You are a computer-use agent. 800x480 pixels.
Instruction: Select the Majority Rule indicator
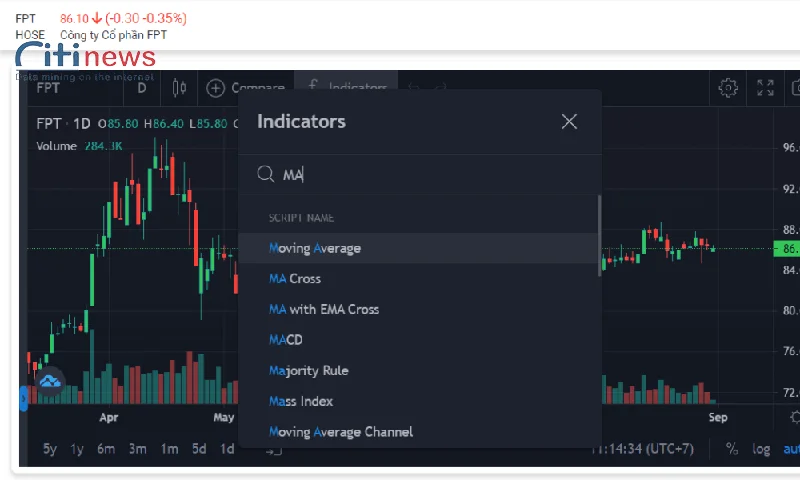418,371
